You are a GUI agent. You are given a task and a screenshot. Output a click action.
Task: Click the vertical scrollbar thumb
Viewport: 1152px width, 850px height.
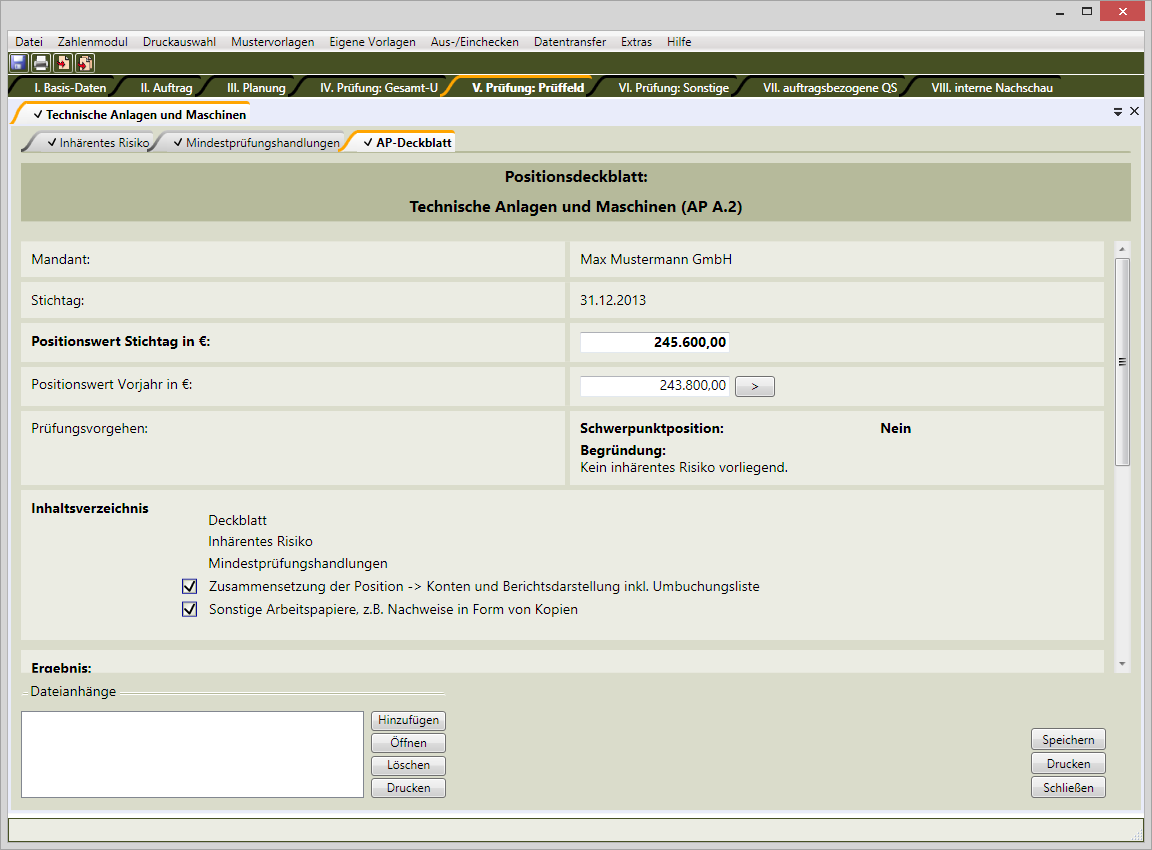1122,360
